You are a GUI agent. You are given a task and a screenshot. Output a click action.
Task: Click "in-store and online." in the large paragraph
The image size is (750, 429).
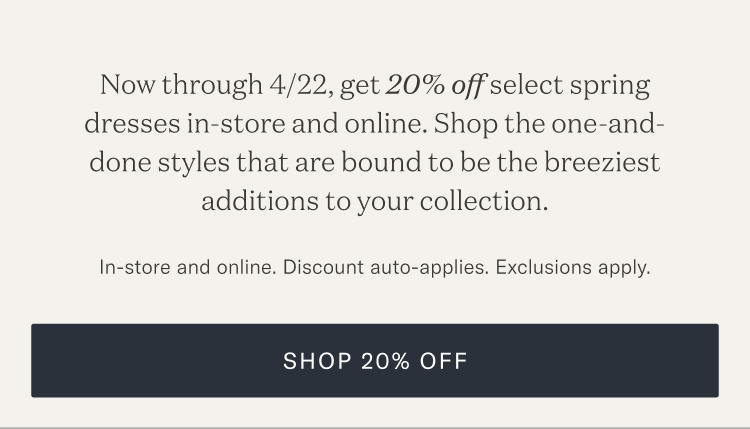click(x=307, y=124)
